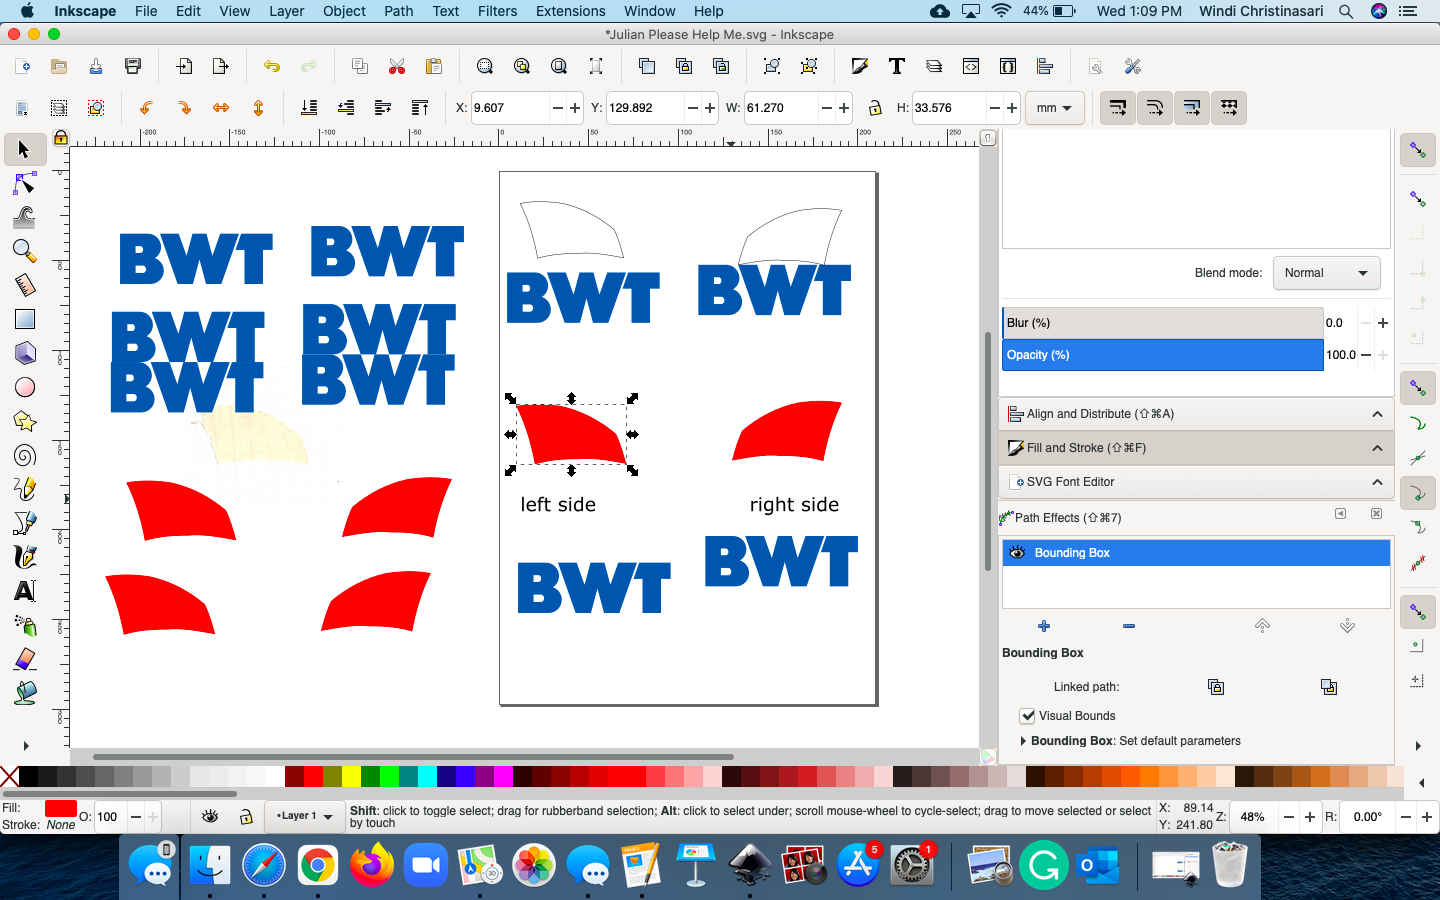Click the Opacity percent slider
This screenshot has width=1440, height=900.
click(x=1162, y=355)
